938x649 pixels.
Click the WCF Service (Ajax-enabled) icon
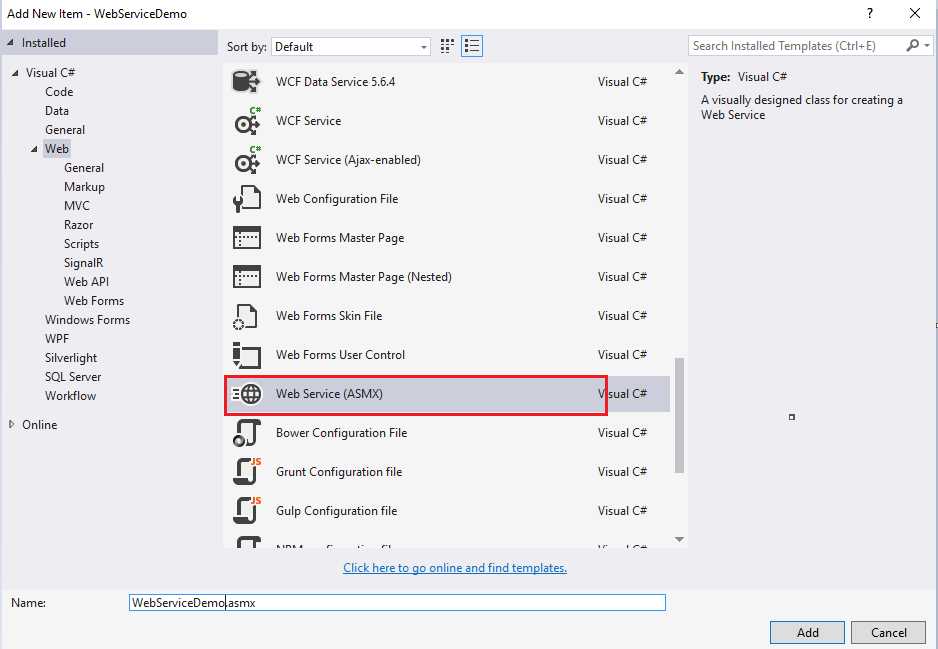click(x=247, y=160)
